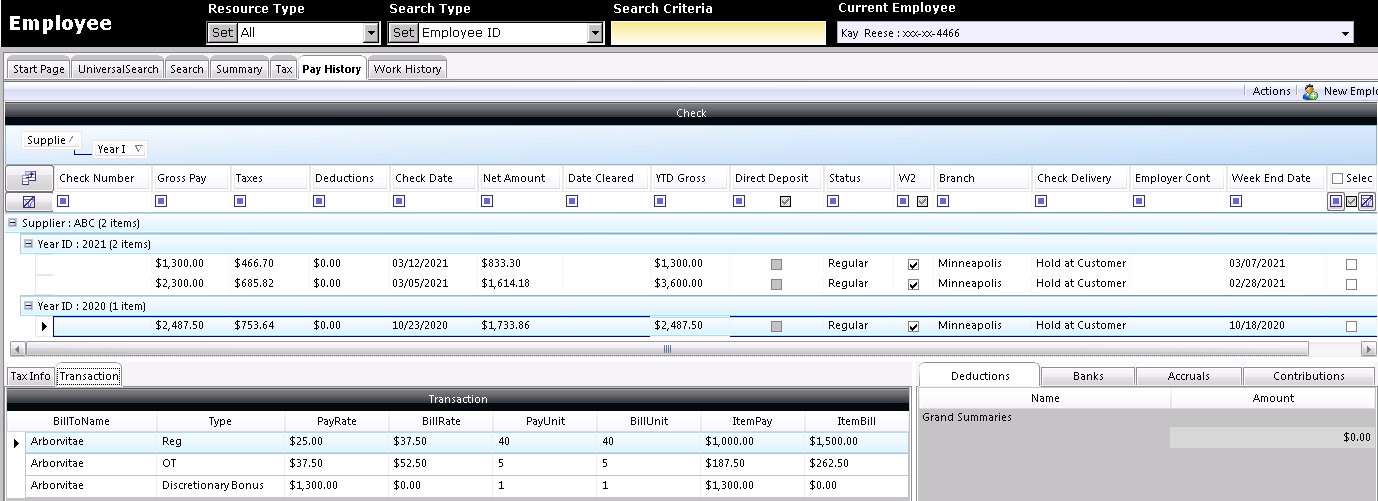This screenshot has width=1378, height=501.
Task: Toggle the Select column filter checkbox
Action: tap(1351, 201)
